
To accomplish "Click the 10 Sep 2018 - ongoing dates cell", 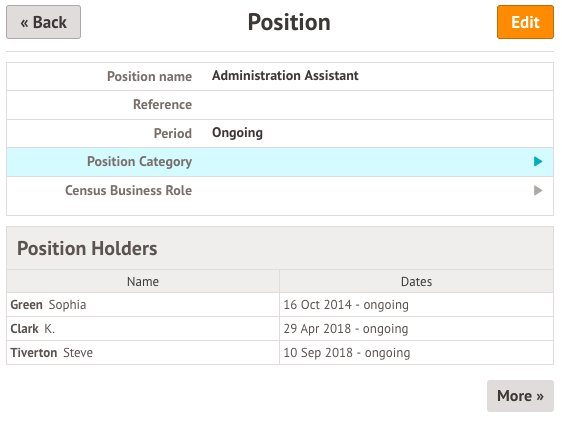I will tap(416, 353).
